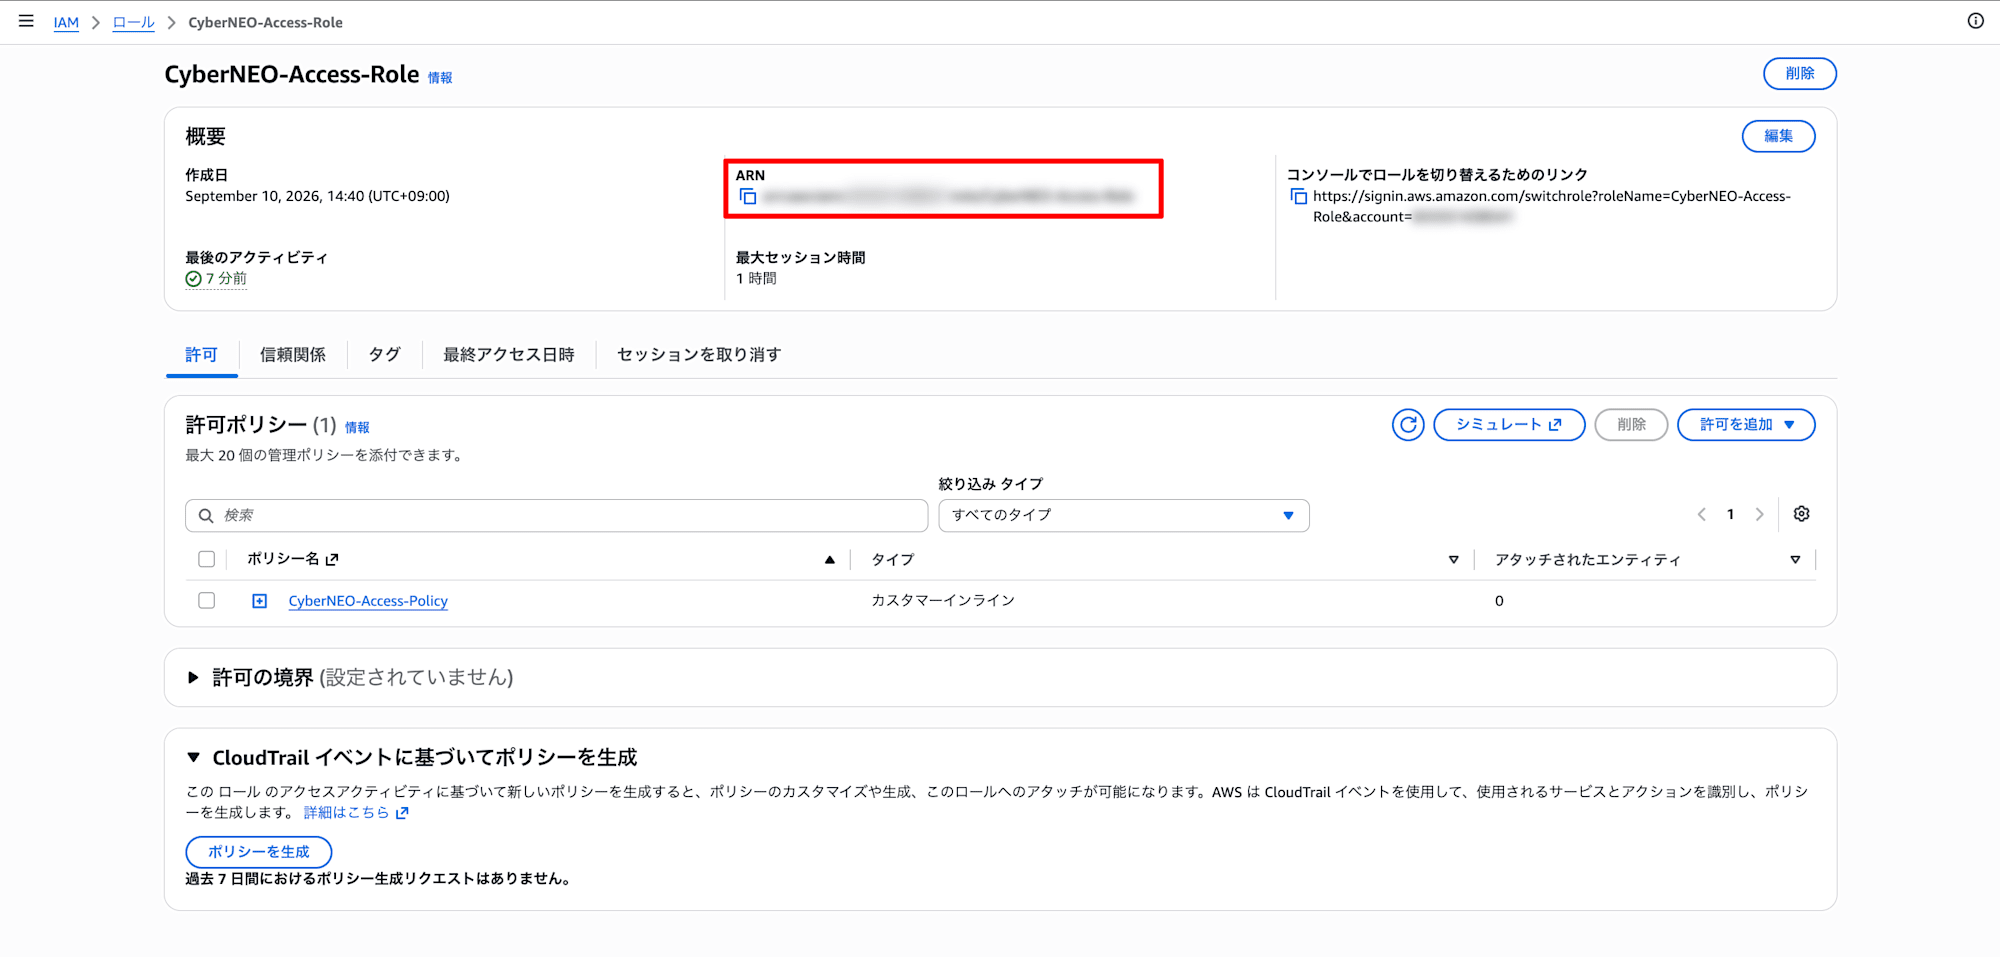Sort by ポリシー名 ascending arrow
The image size is (2000, 957).
(829, 560)
